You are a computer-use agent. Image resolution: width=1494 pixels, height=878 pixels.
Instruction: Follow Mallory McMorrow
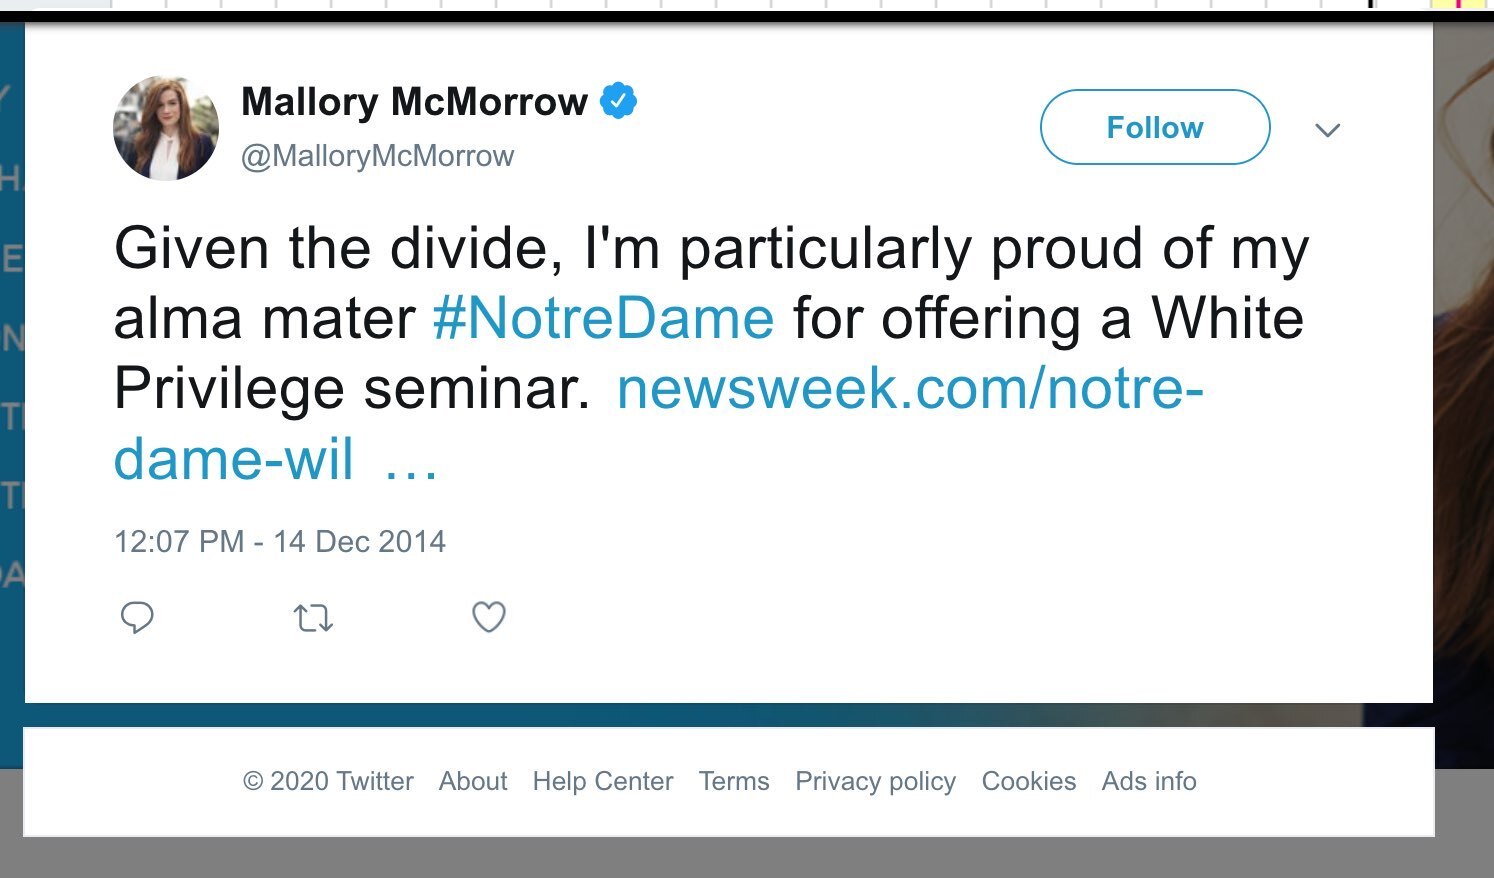click(x=1154, y=127)
